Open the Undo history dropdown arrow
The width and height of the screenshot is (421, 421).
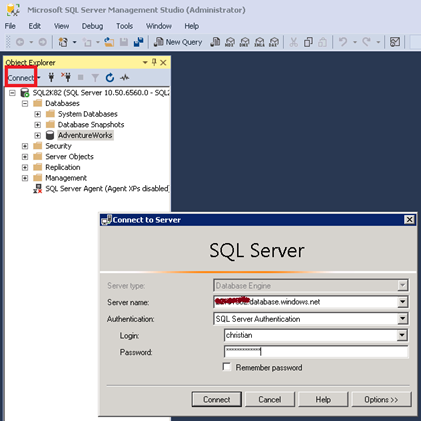click(355, 42)
